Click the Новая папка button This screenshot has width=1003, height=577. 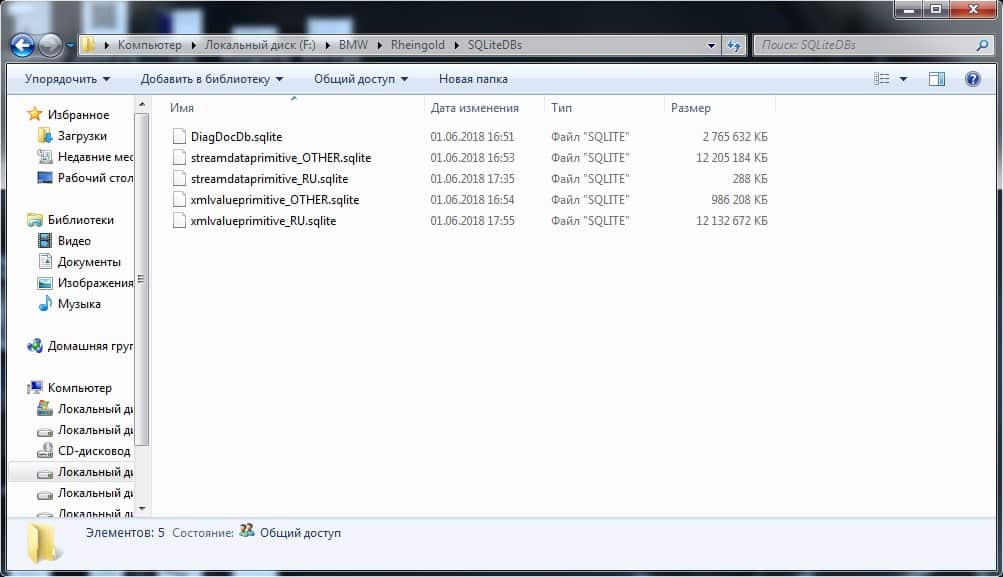(473, 79)
